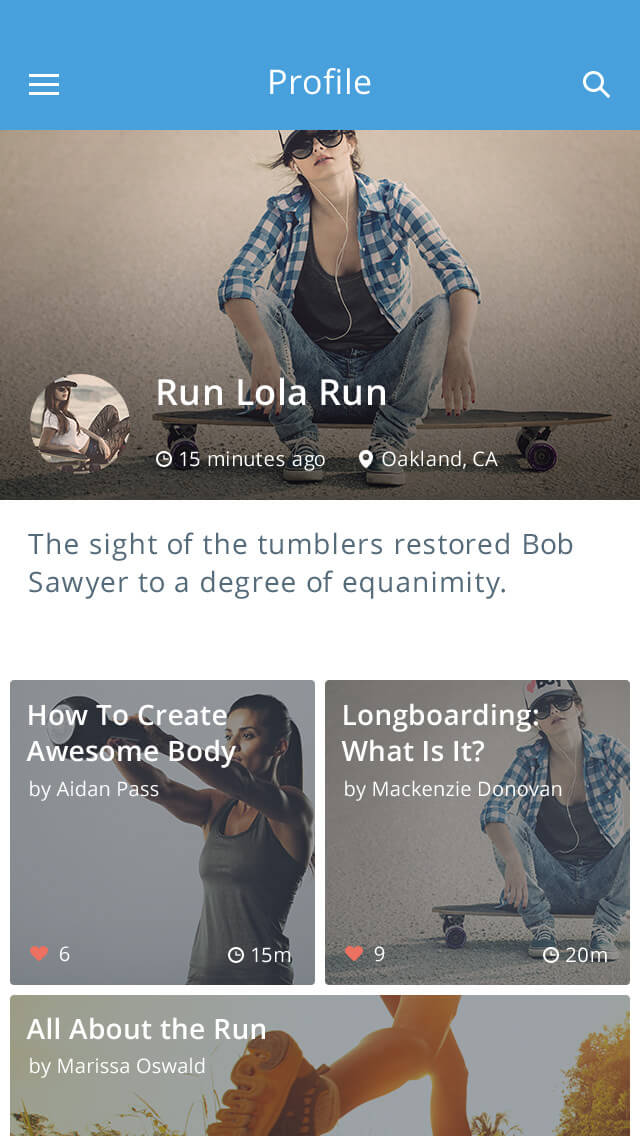The height and width of the screenshot is (1136, 640).
Task: Open Run Lola Run's round avatar photo
Action: pyautogui.click(x=80, y=424)
